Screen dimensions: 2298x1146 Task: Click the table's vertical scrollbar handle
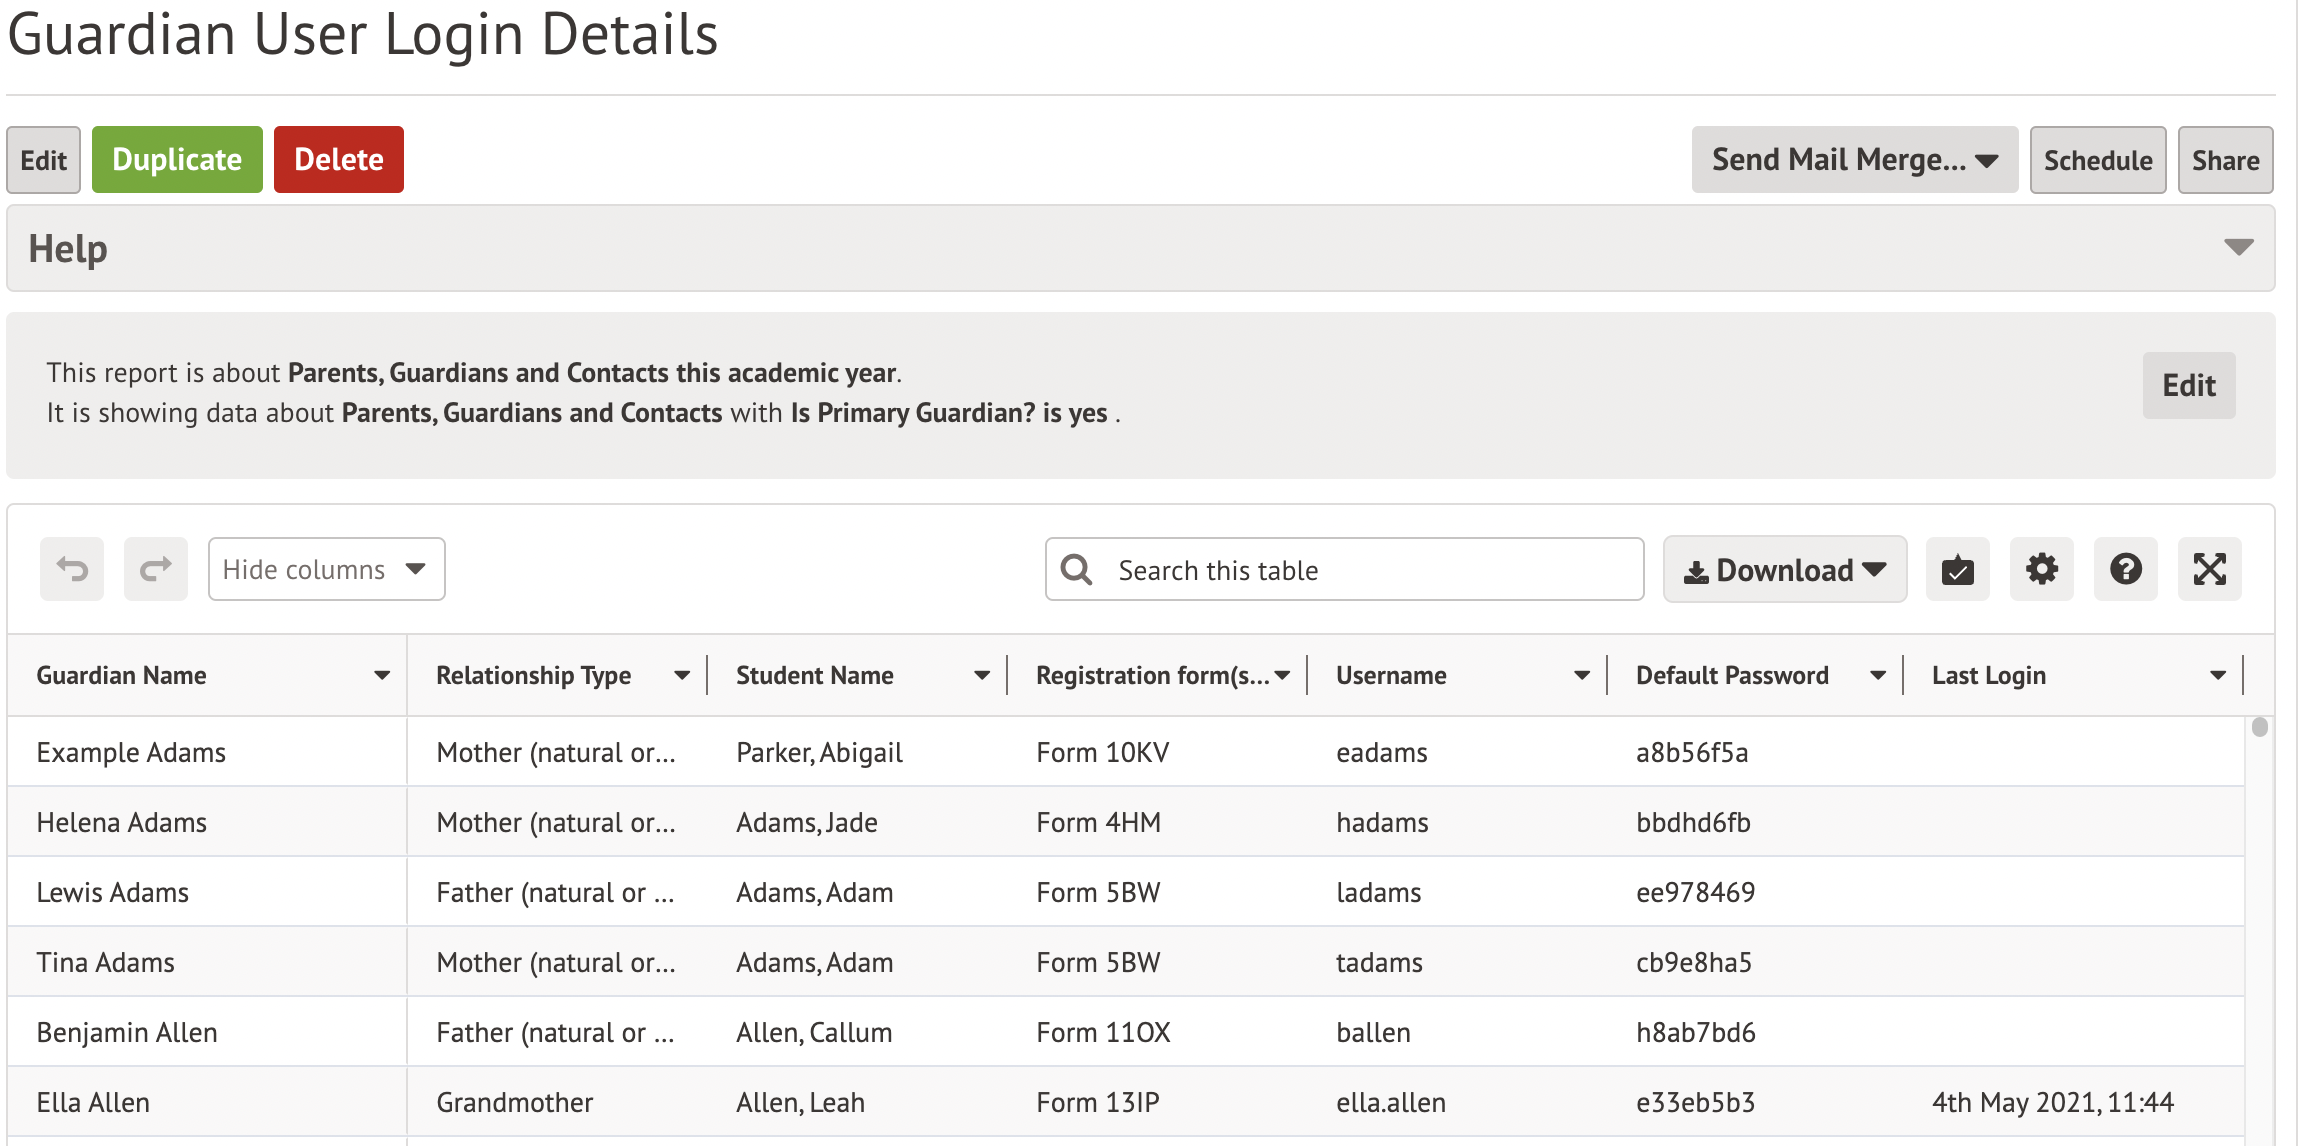[2259, 728]
